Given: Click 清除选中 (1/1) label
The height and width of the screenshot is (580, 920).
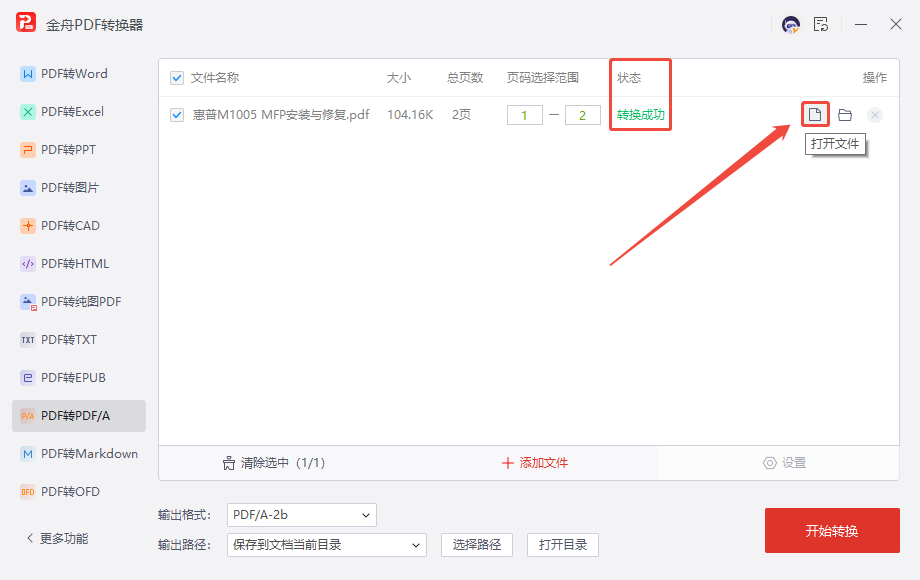Looking at the screenshot, I should (283, 463).
